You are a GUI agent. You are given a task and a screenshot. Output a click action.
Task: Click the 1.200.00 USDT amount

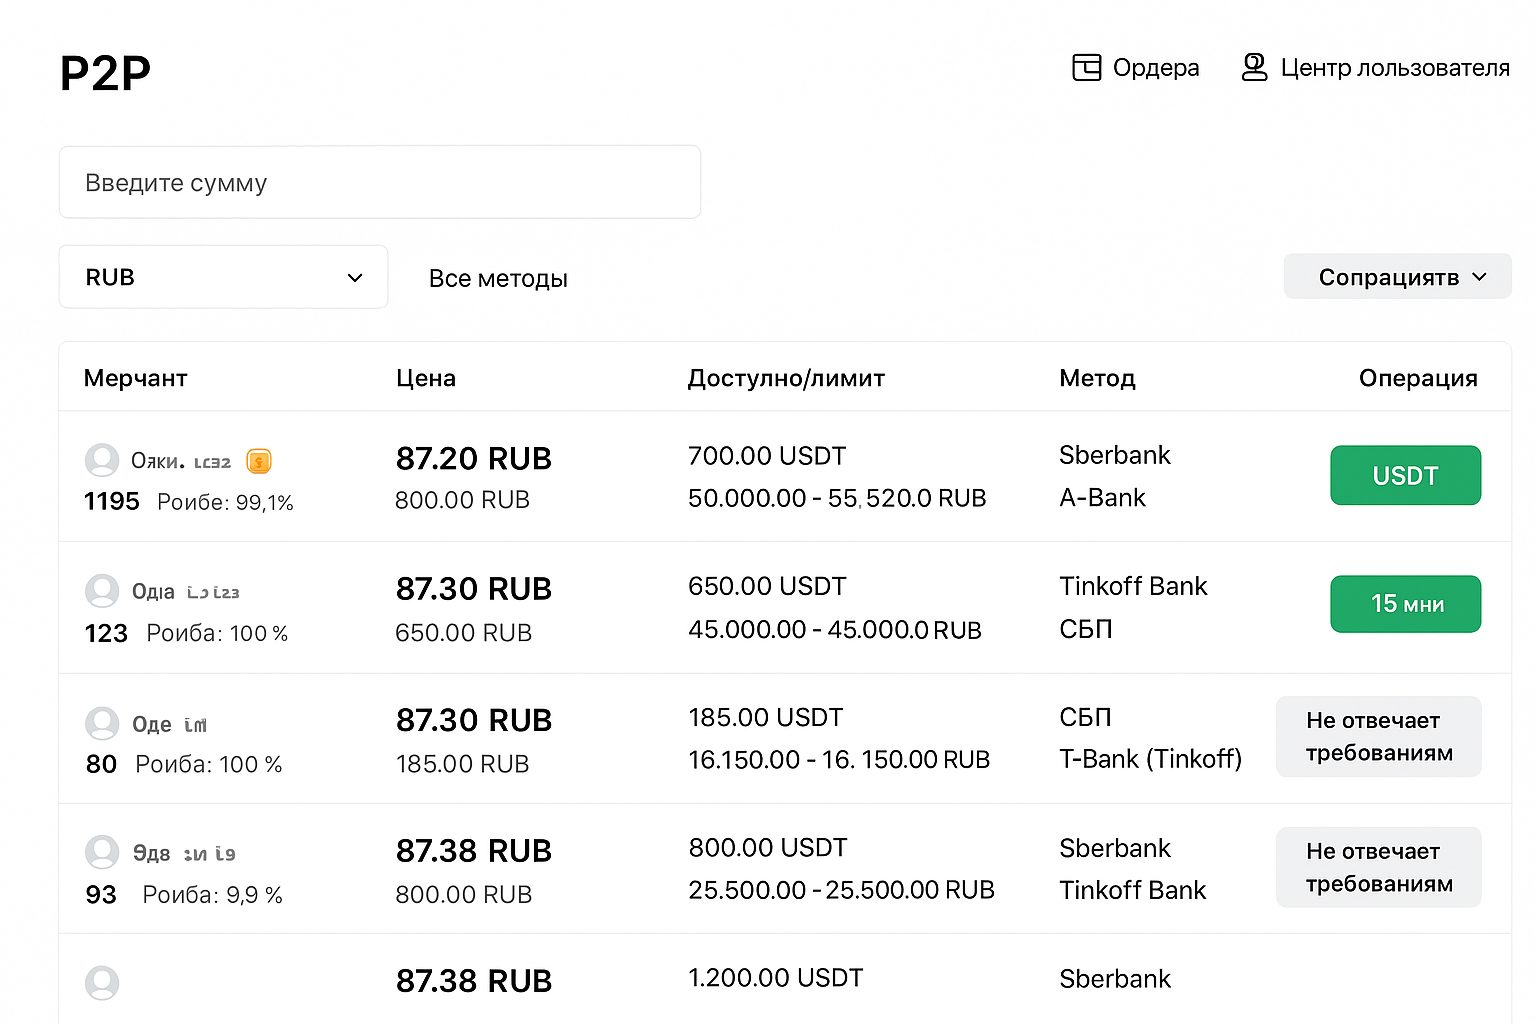click(776, 977)
